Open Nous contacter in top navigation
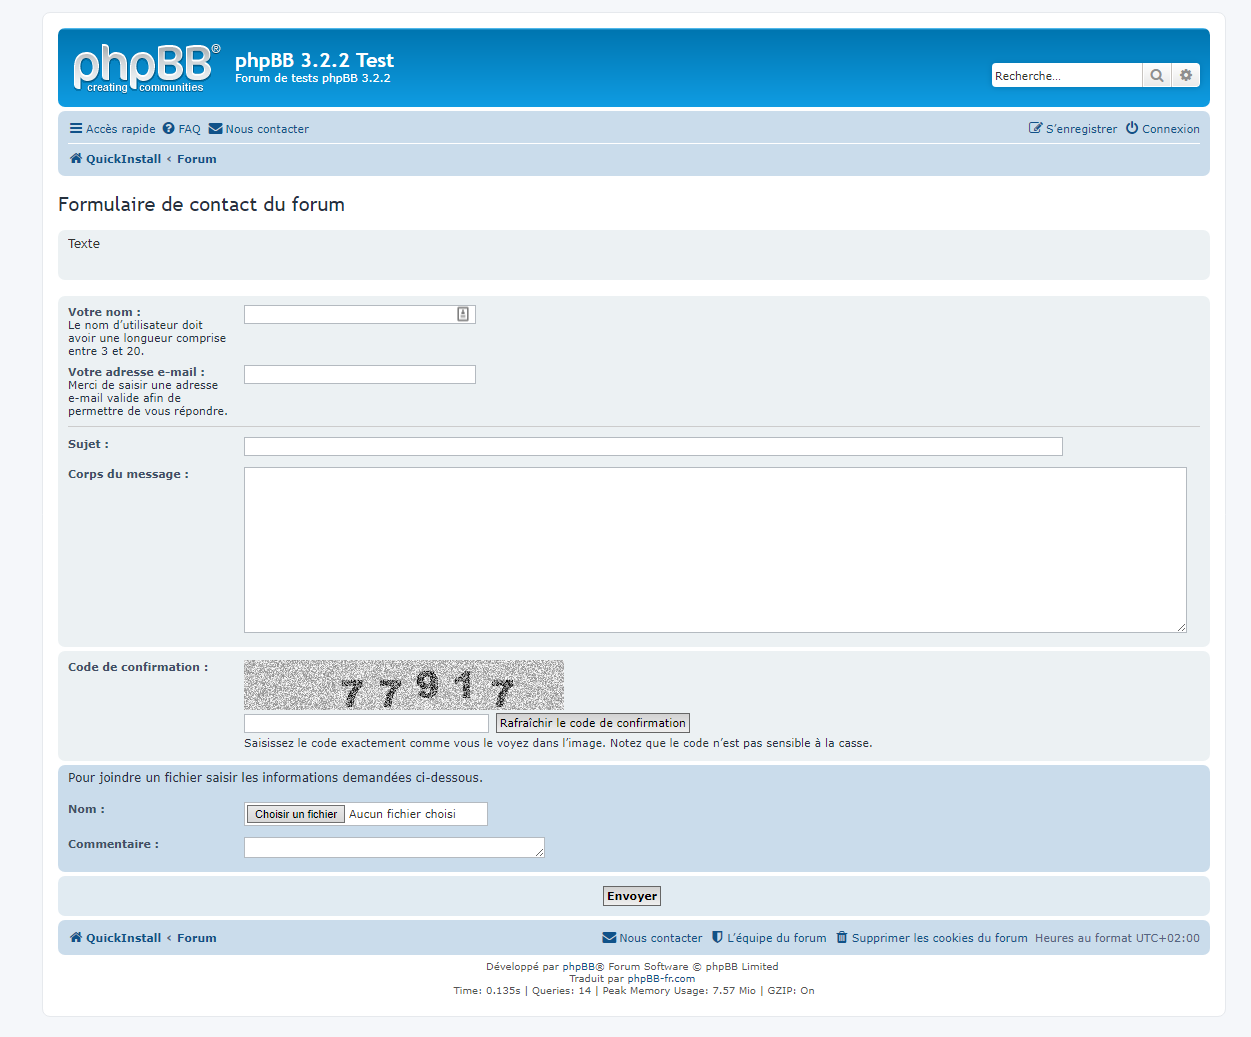1251x1037 pixels. (x=259, y=129)
